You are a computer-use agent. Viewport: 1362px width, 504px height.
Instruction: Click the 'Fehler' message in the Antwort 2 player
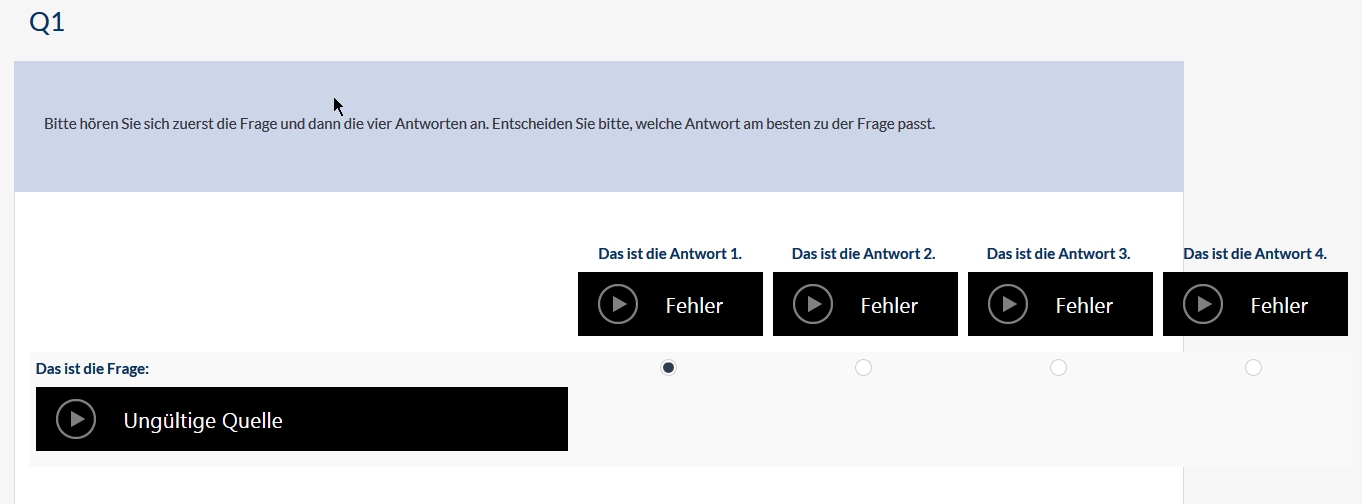pos(889,305)
